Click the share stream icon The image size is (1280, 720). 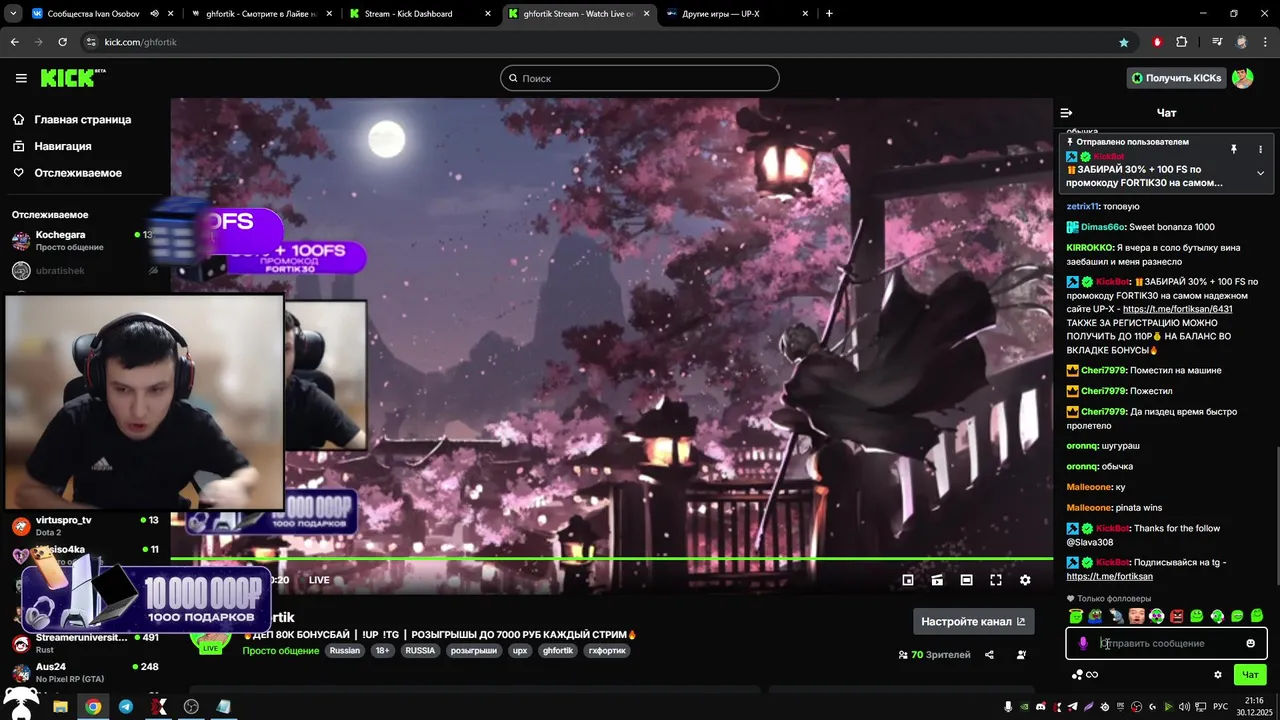pos(989,655)
